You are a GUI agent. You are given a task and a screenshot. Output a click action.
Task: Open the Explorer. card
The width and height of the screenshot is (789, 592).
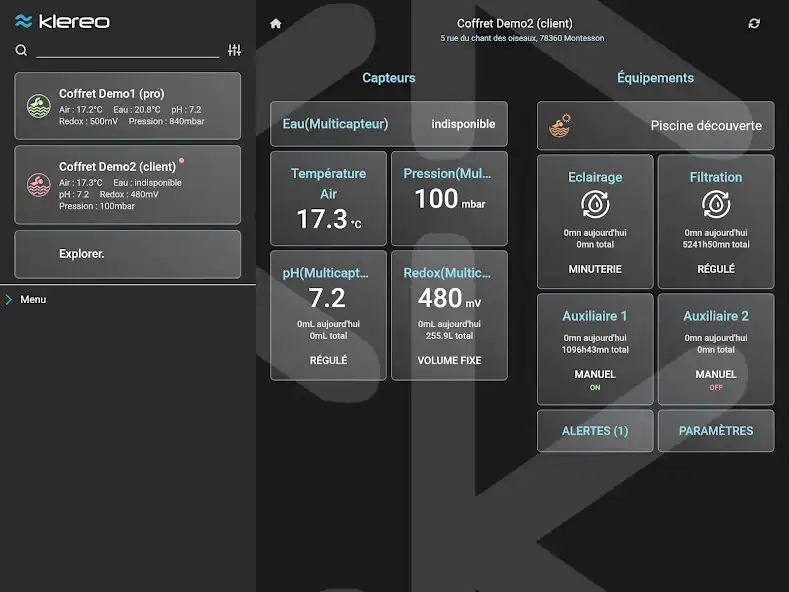pos(128,254)
